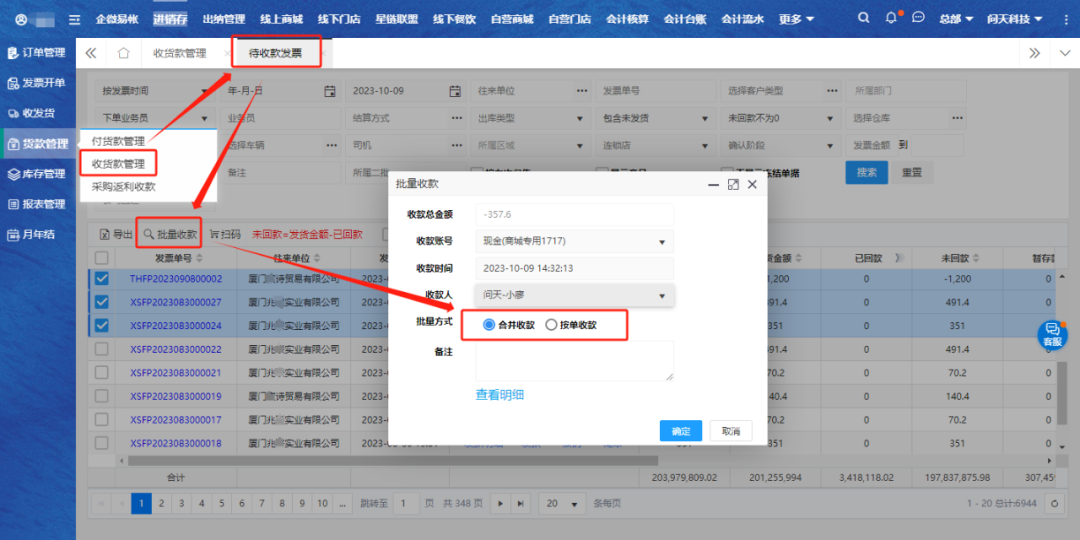
Task: Uncheck the row THFP2023090800002 checkbox
Action: point(101,279)
